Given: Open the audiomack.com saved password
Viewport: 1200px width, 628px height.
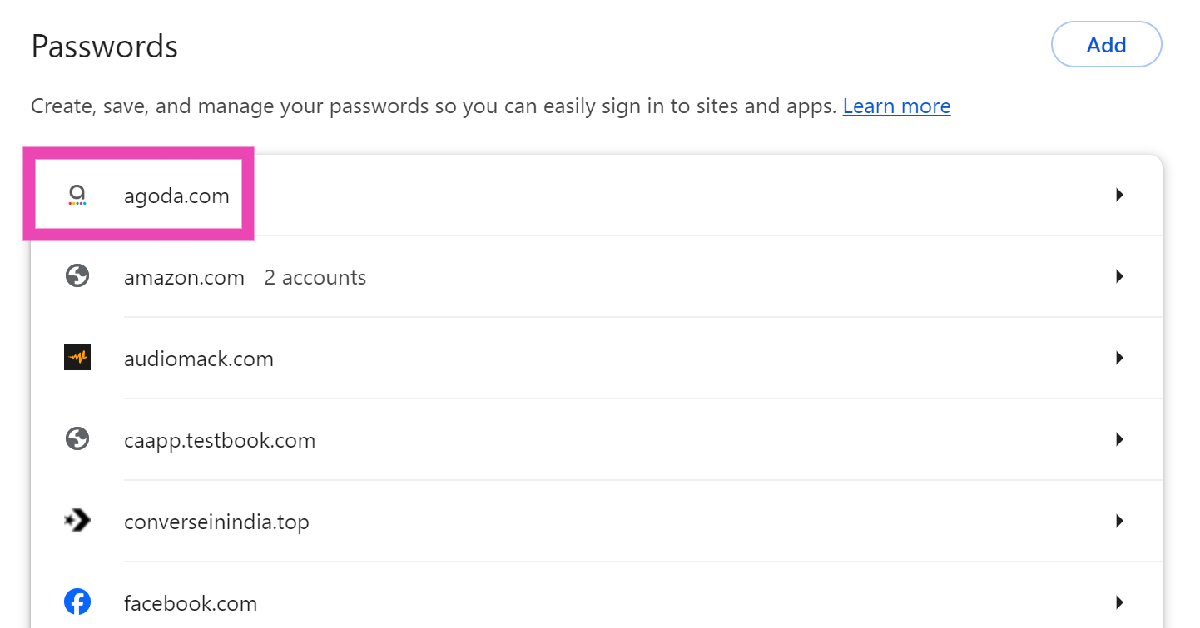Looking at the screenshot, I should point(198,359).
